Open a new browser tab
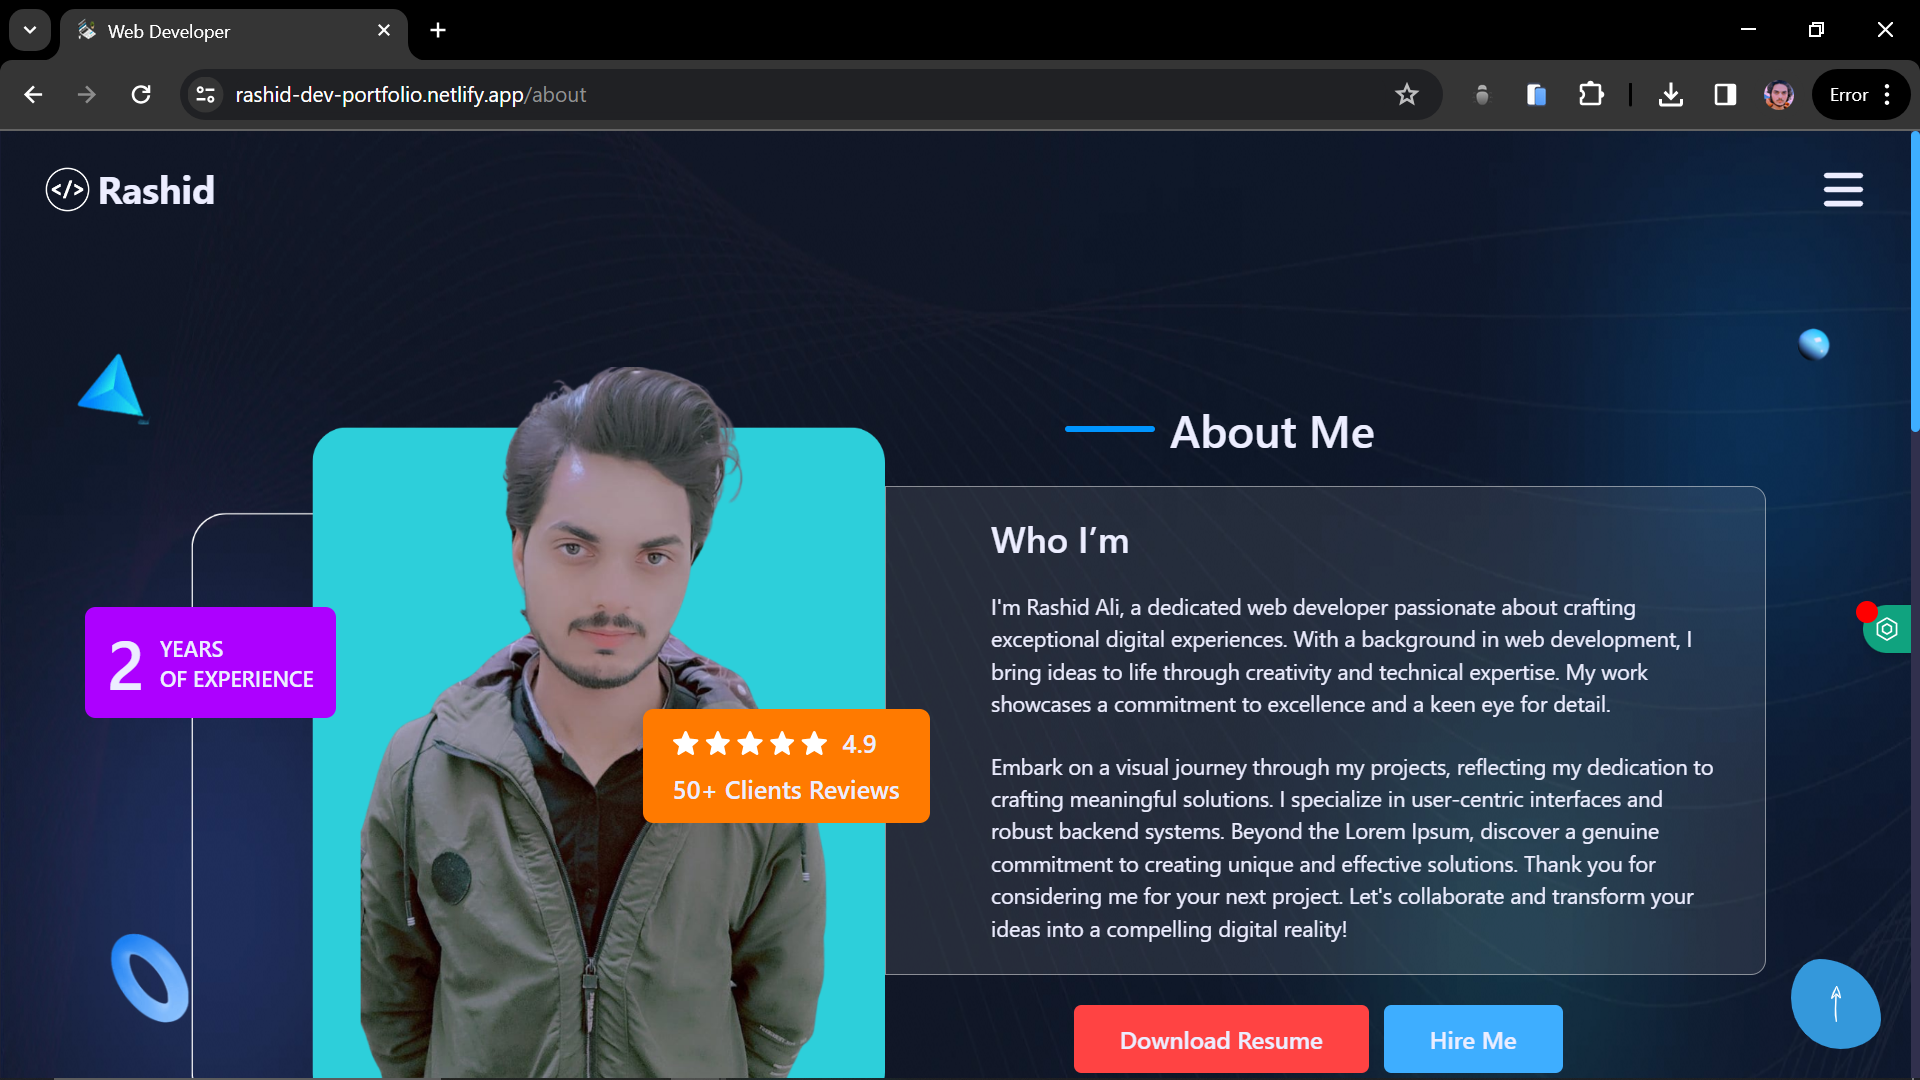Screen dimensions: 1920x1080 point(438,30)
